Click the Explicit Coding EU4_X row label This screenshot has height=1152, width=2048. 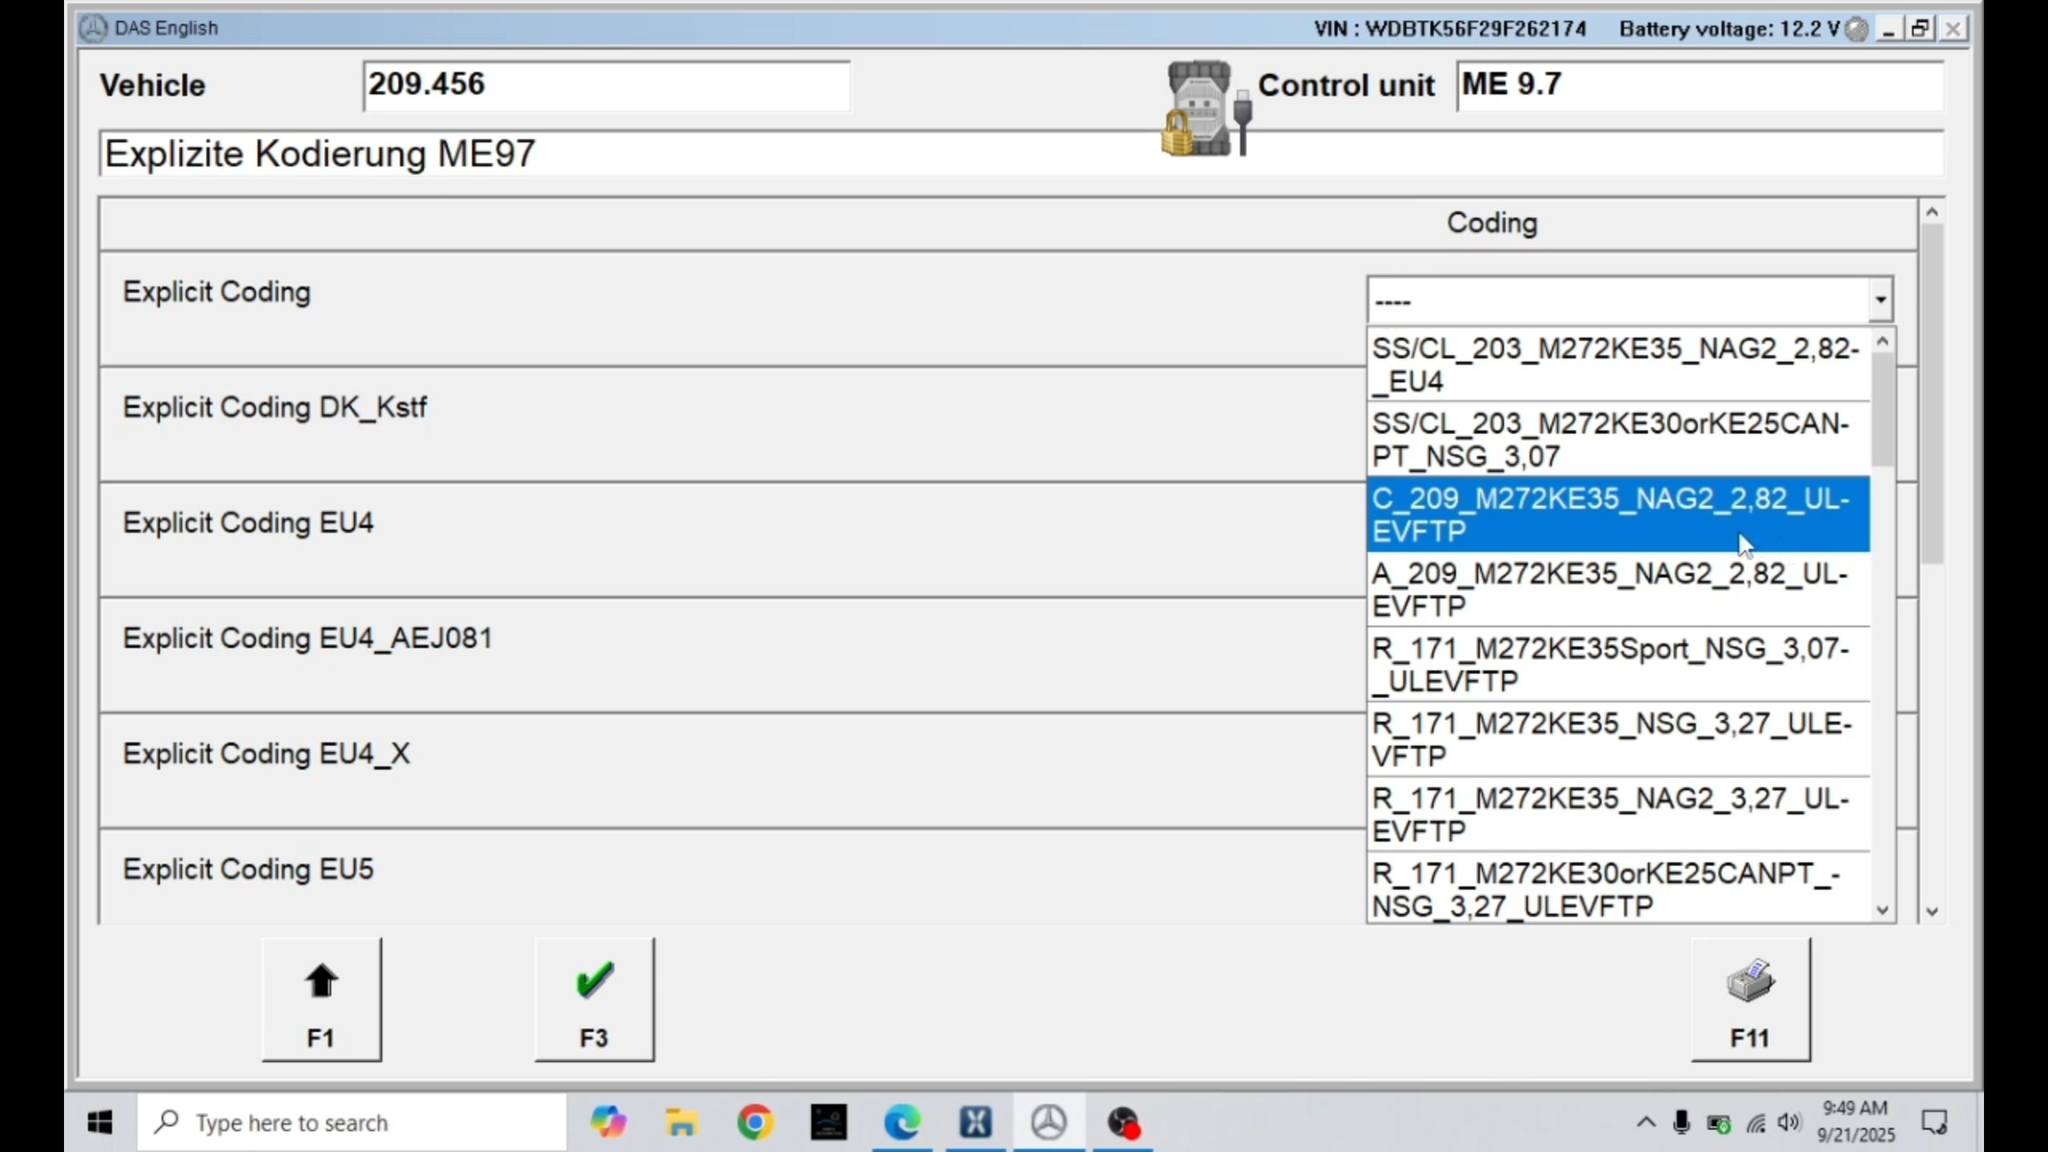(x=266, y=754)
